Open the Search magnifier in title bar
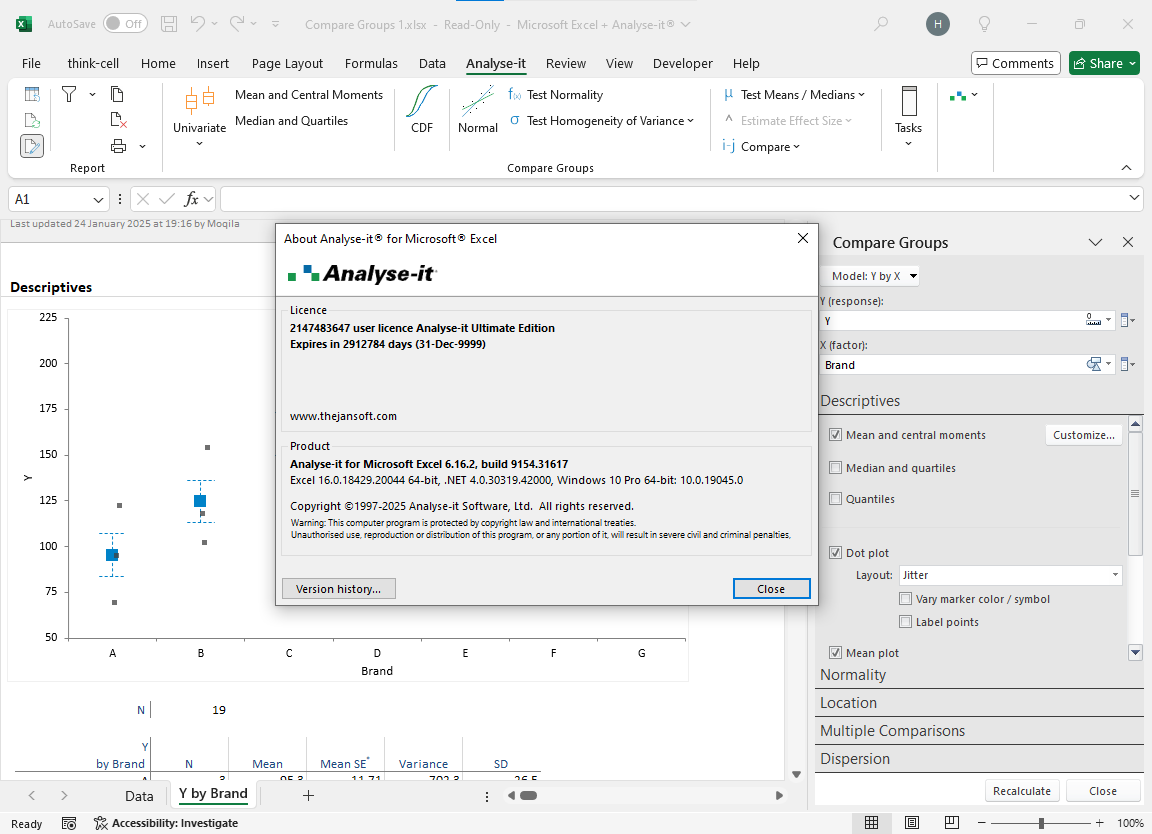Screen dimensions: 1152x834 point(881,24)
